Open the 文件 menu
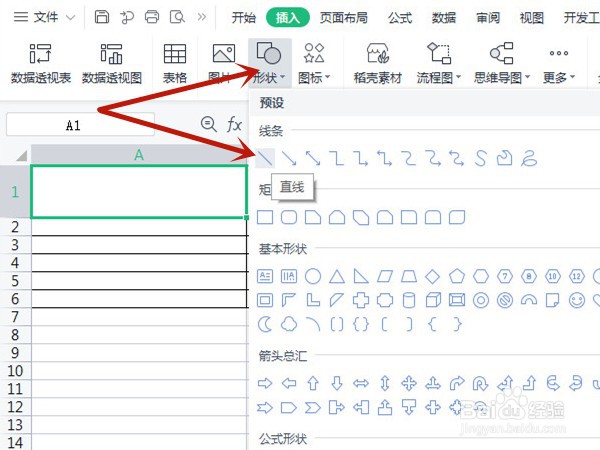The image size is (600, 450). coord(44,17)
